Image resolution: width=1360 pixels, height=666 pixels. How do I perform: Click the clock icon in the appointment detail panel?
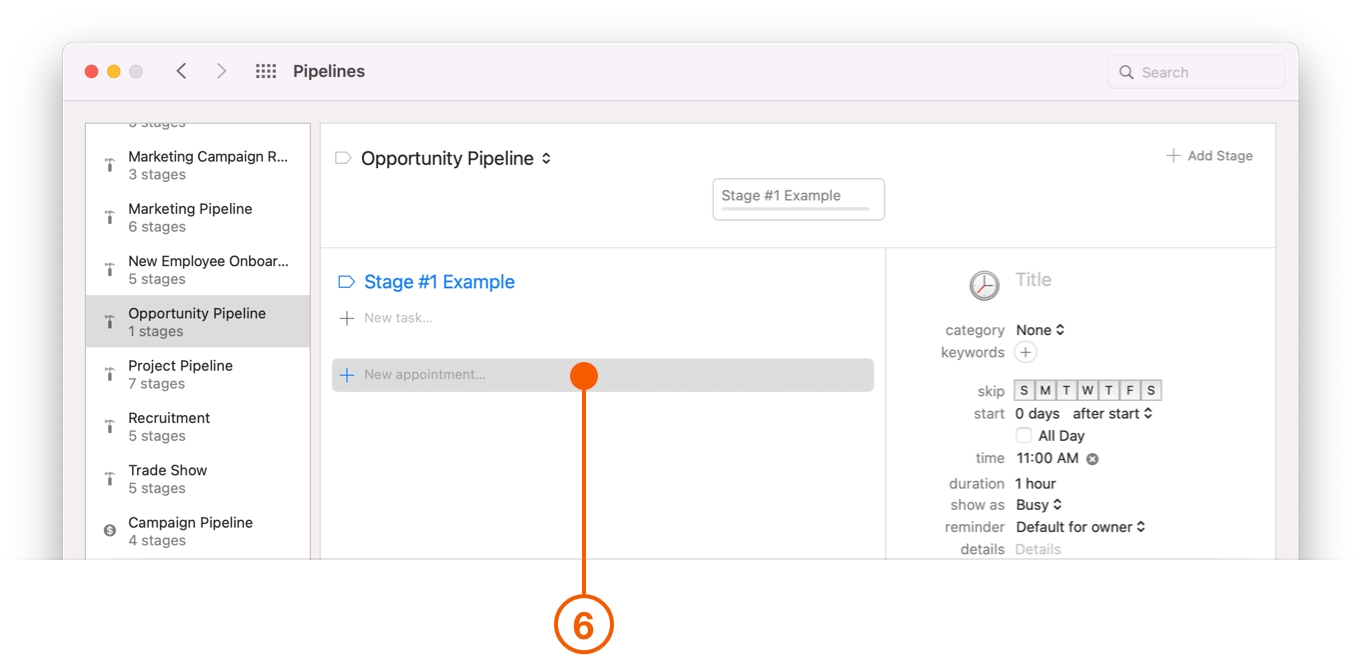tap(984, 284)
